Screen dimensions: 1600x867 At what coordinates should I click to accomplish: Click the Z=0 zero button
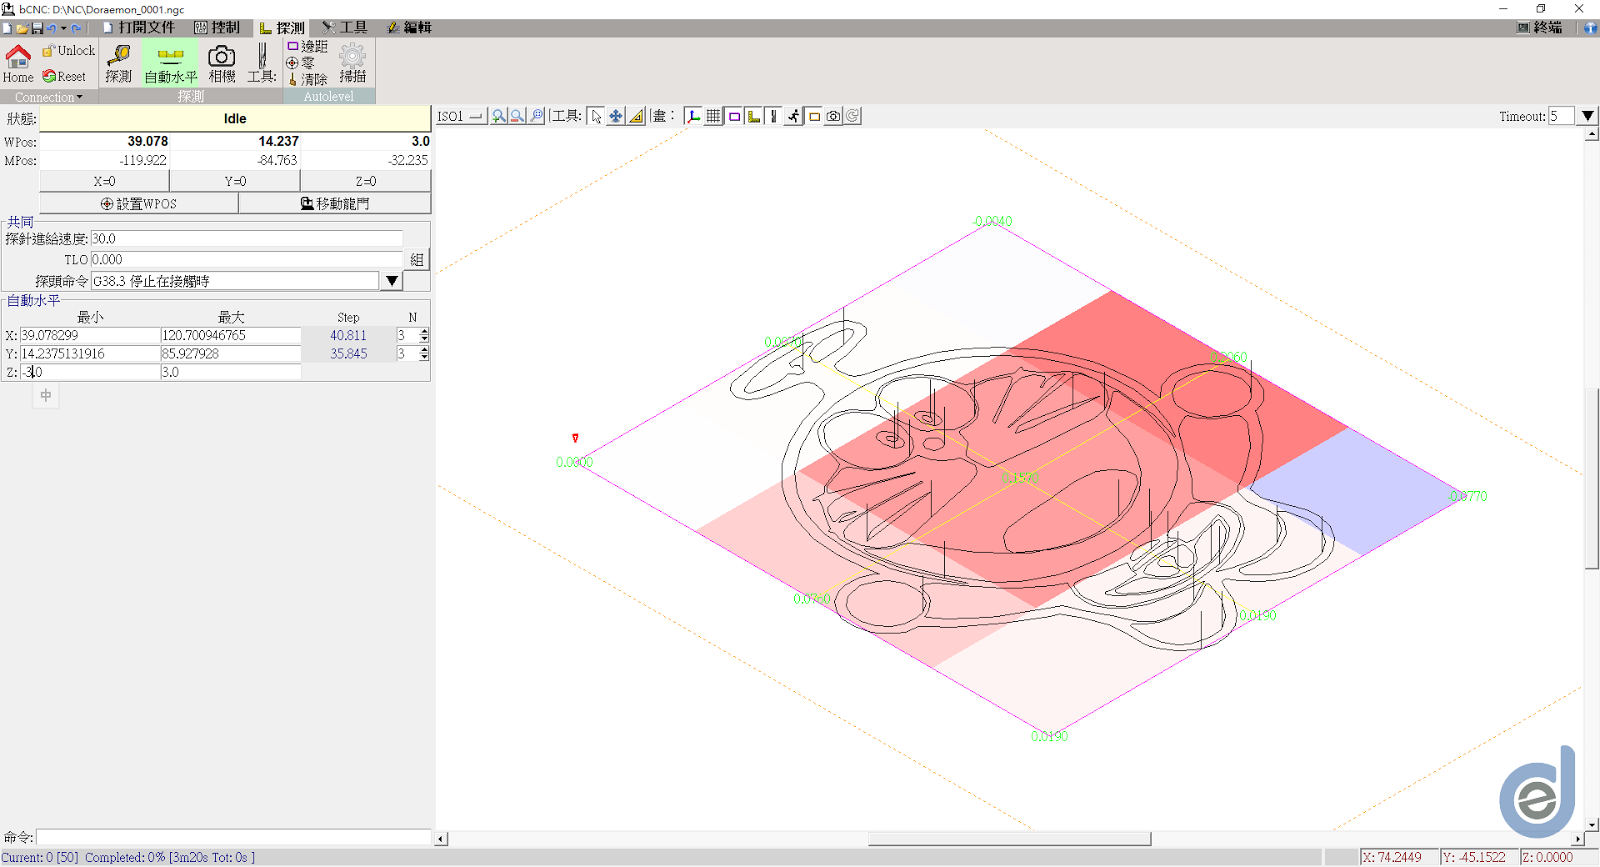click(x=366, y=181)
